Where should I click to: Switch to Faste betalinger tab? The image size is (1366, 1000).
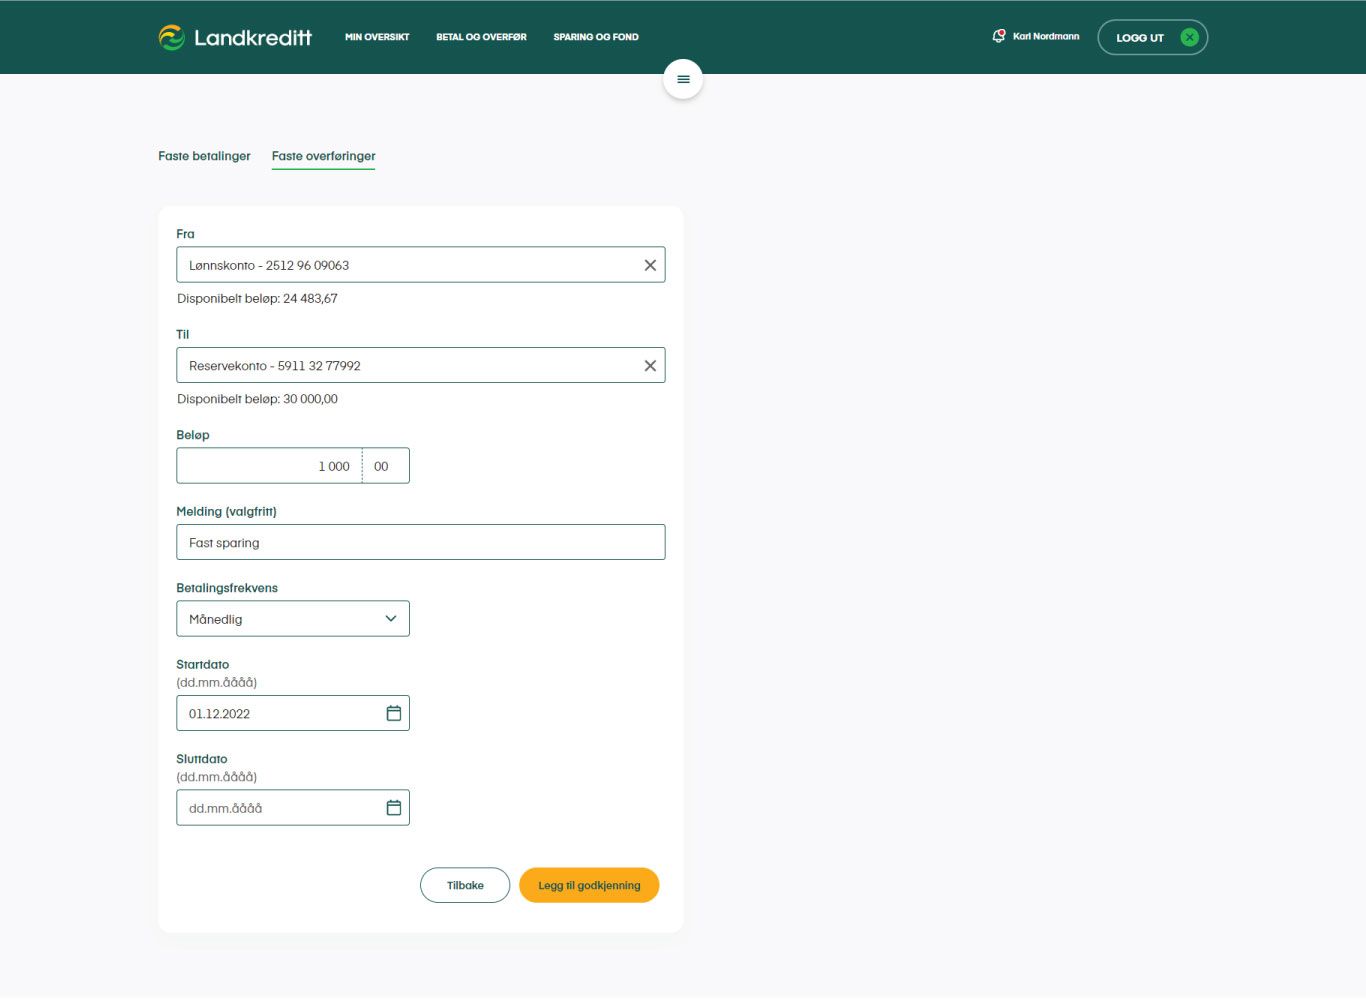204,156
